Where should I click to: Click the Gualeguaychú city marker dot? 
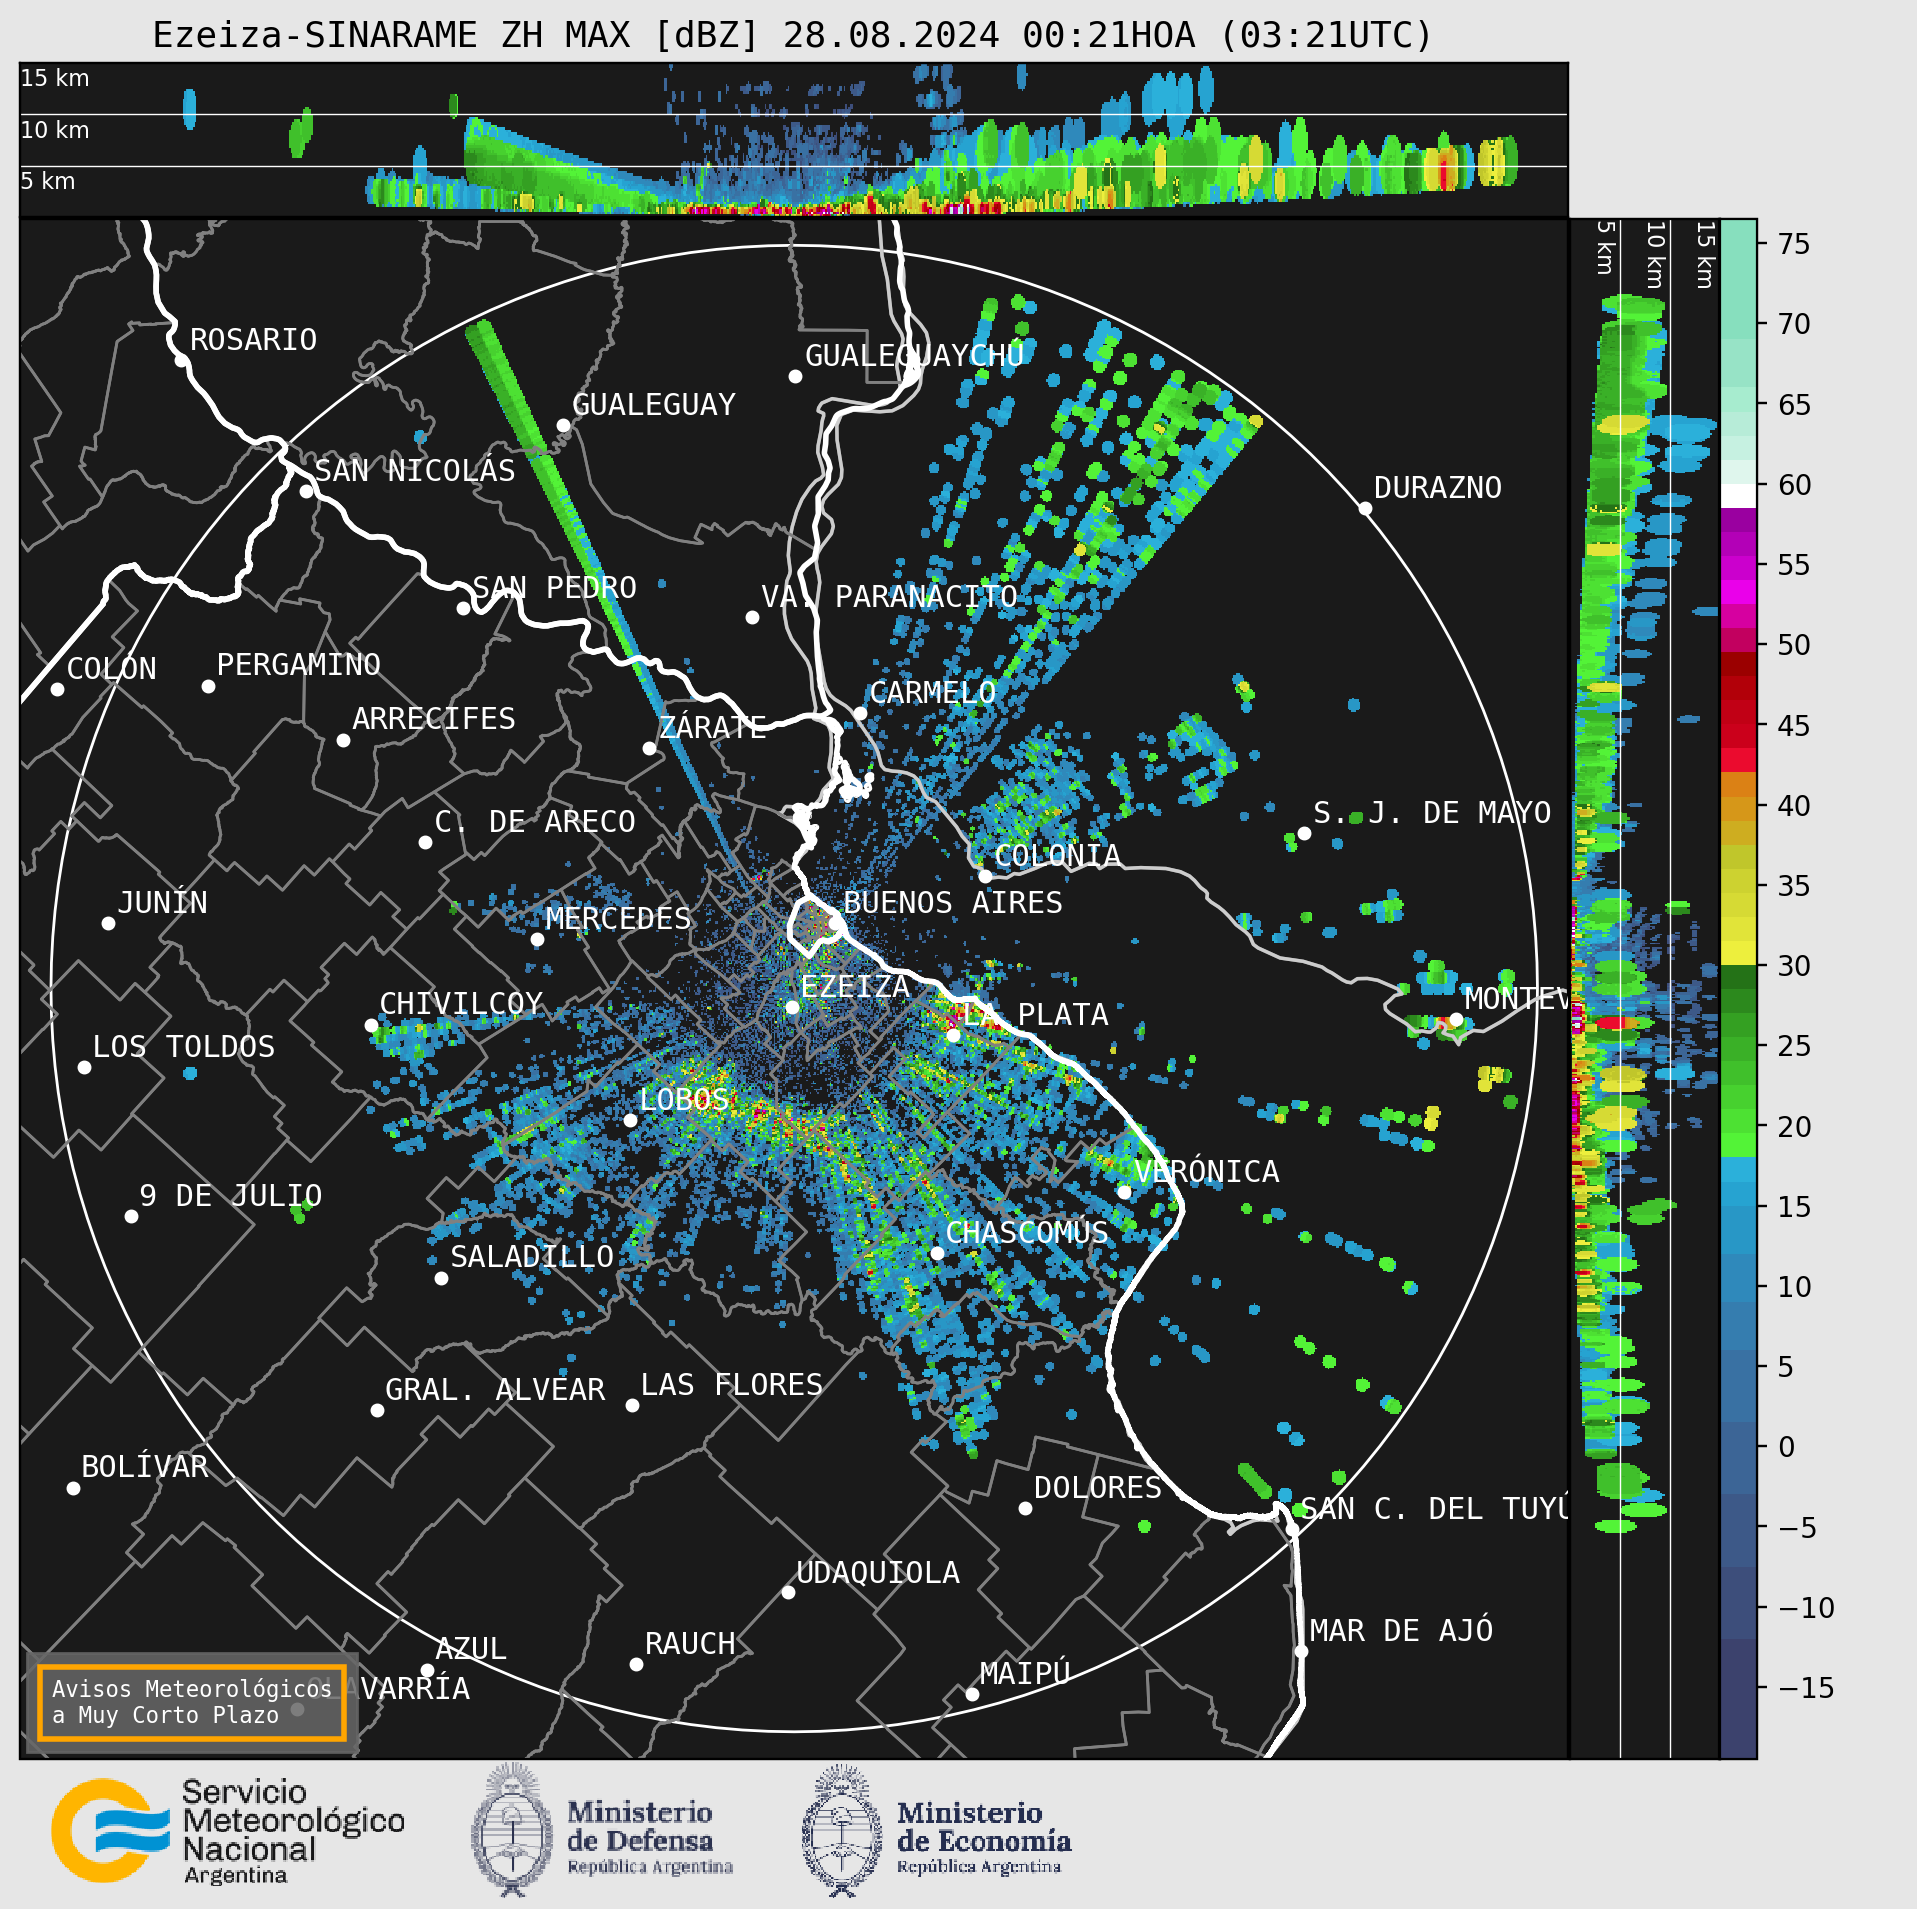[x=795, y=376]
